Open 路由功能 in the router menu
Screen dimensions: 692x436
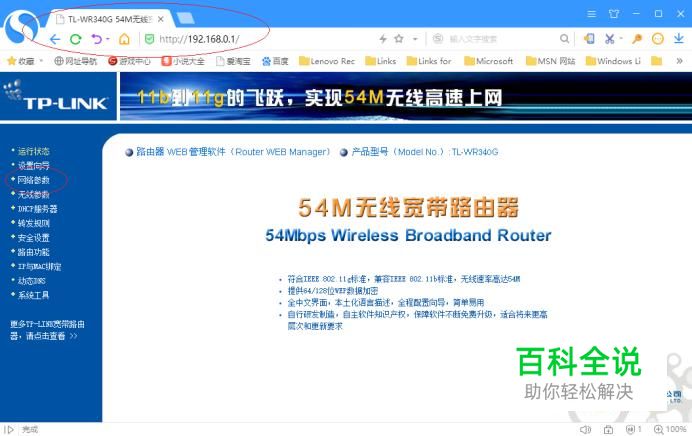pyautogui.click(x=34, y=252)
